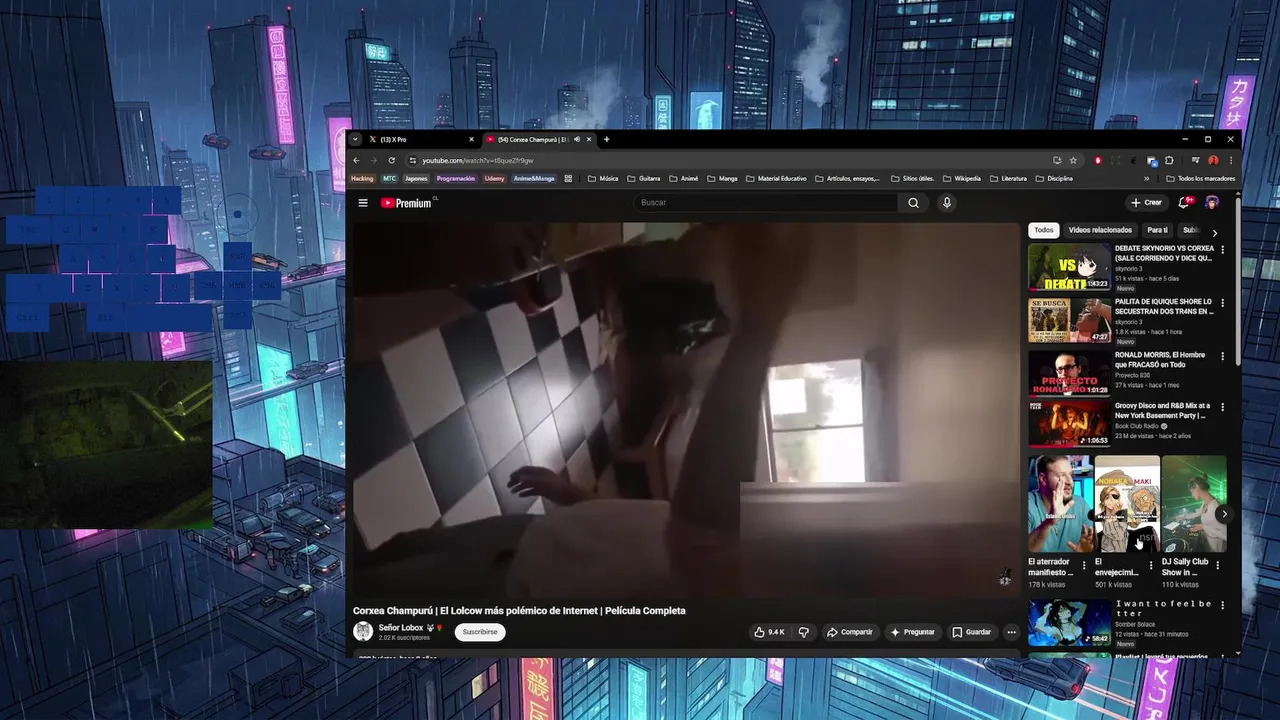Open options for Groovy Disco and R&B Mix
The width and height of the screenshot is (1280, 720).
(1222, 408)
